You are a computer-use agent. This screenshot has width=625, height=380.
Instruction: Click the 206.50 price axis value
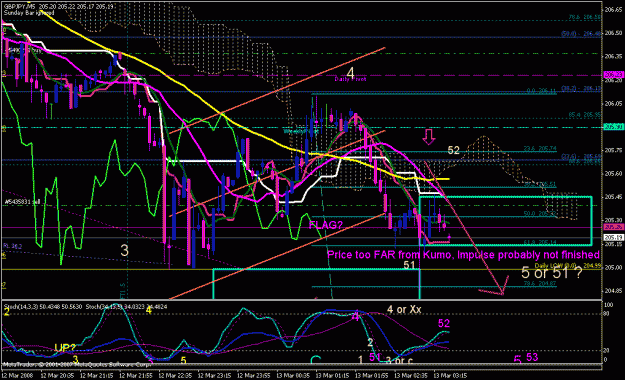click(x=614, y=33)
